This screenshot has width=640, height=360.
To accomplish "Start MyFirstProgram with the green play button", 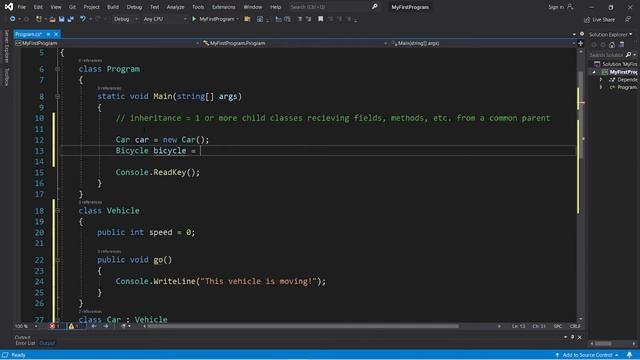I will (x=194, y=19).
